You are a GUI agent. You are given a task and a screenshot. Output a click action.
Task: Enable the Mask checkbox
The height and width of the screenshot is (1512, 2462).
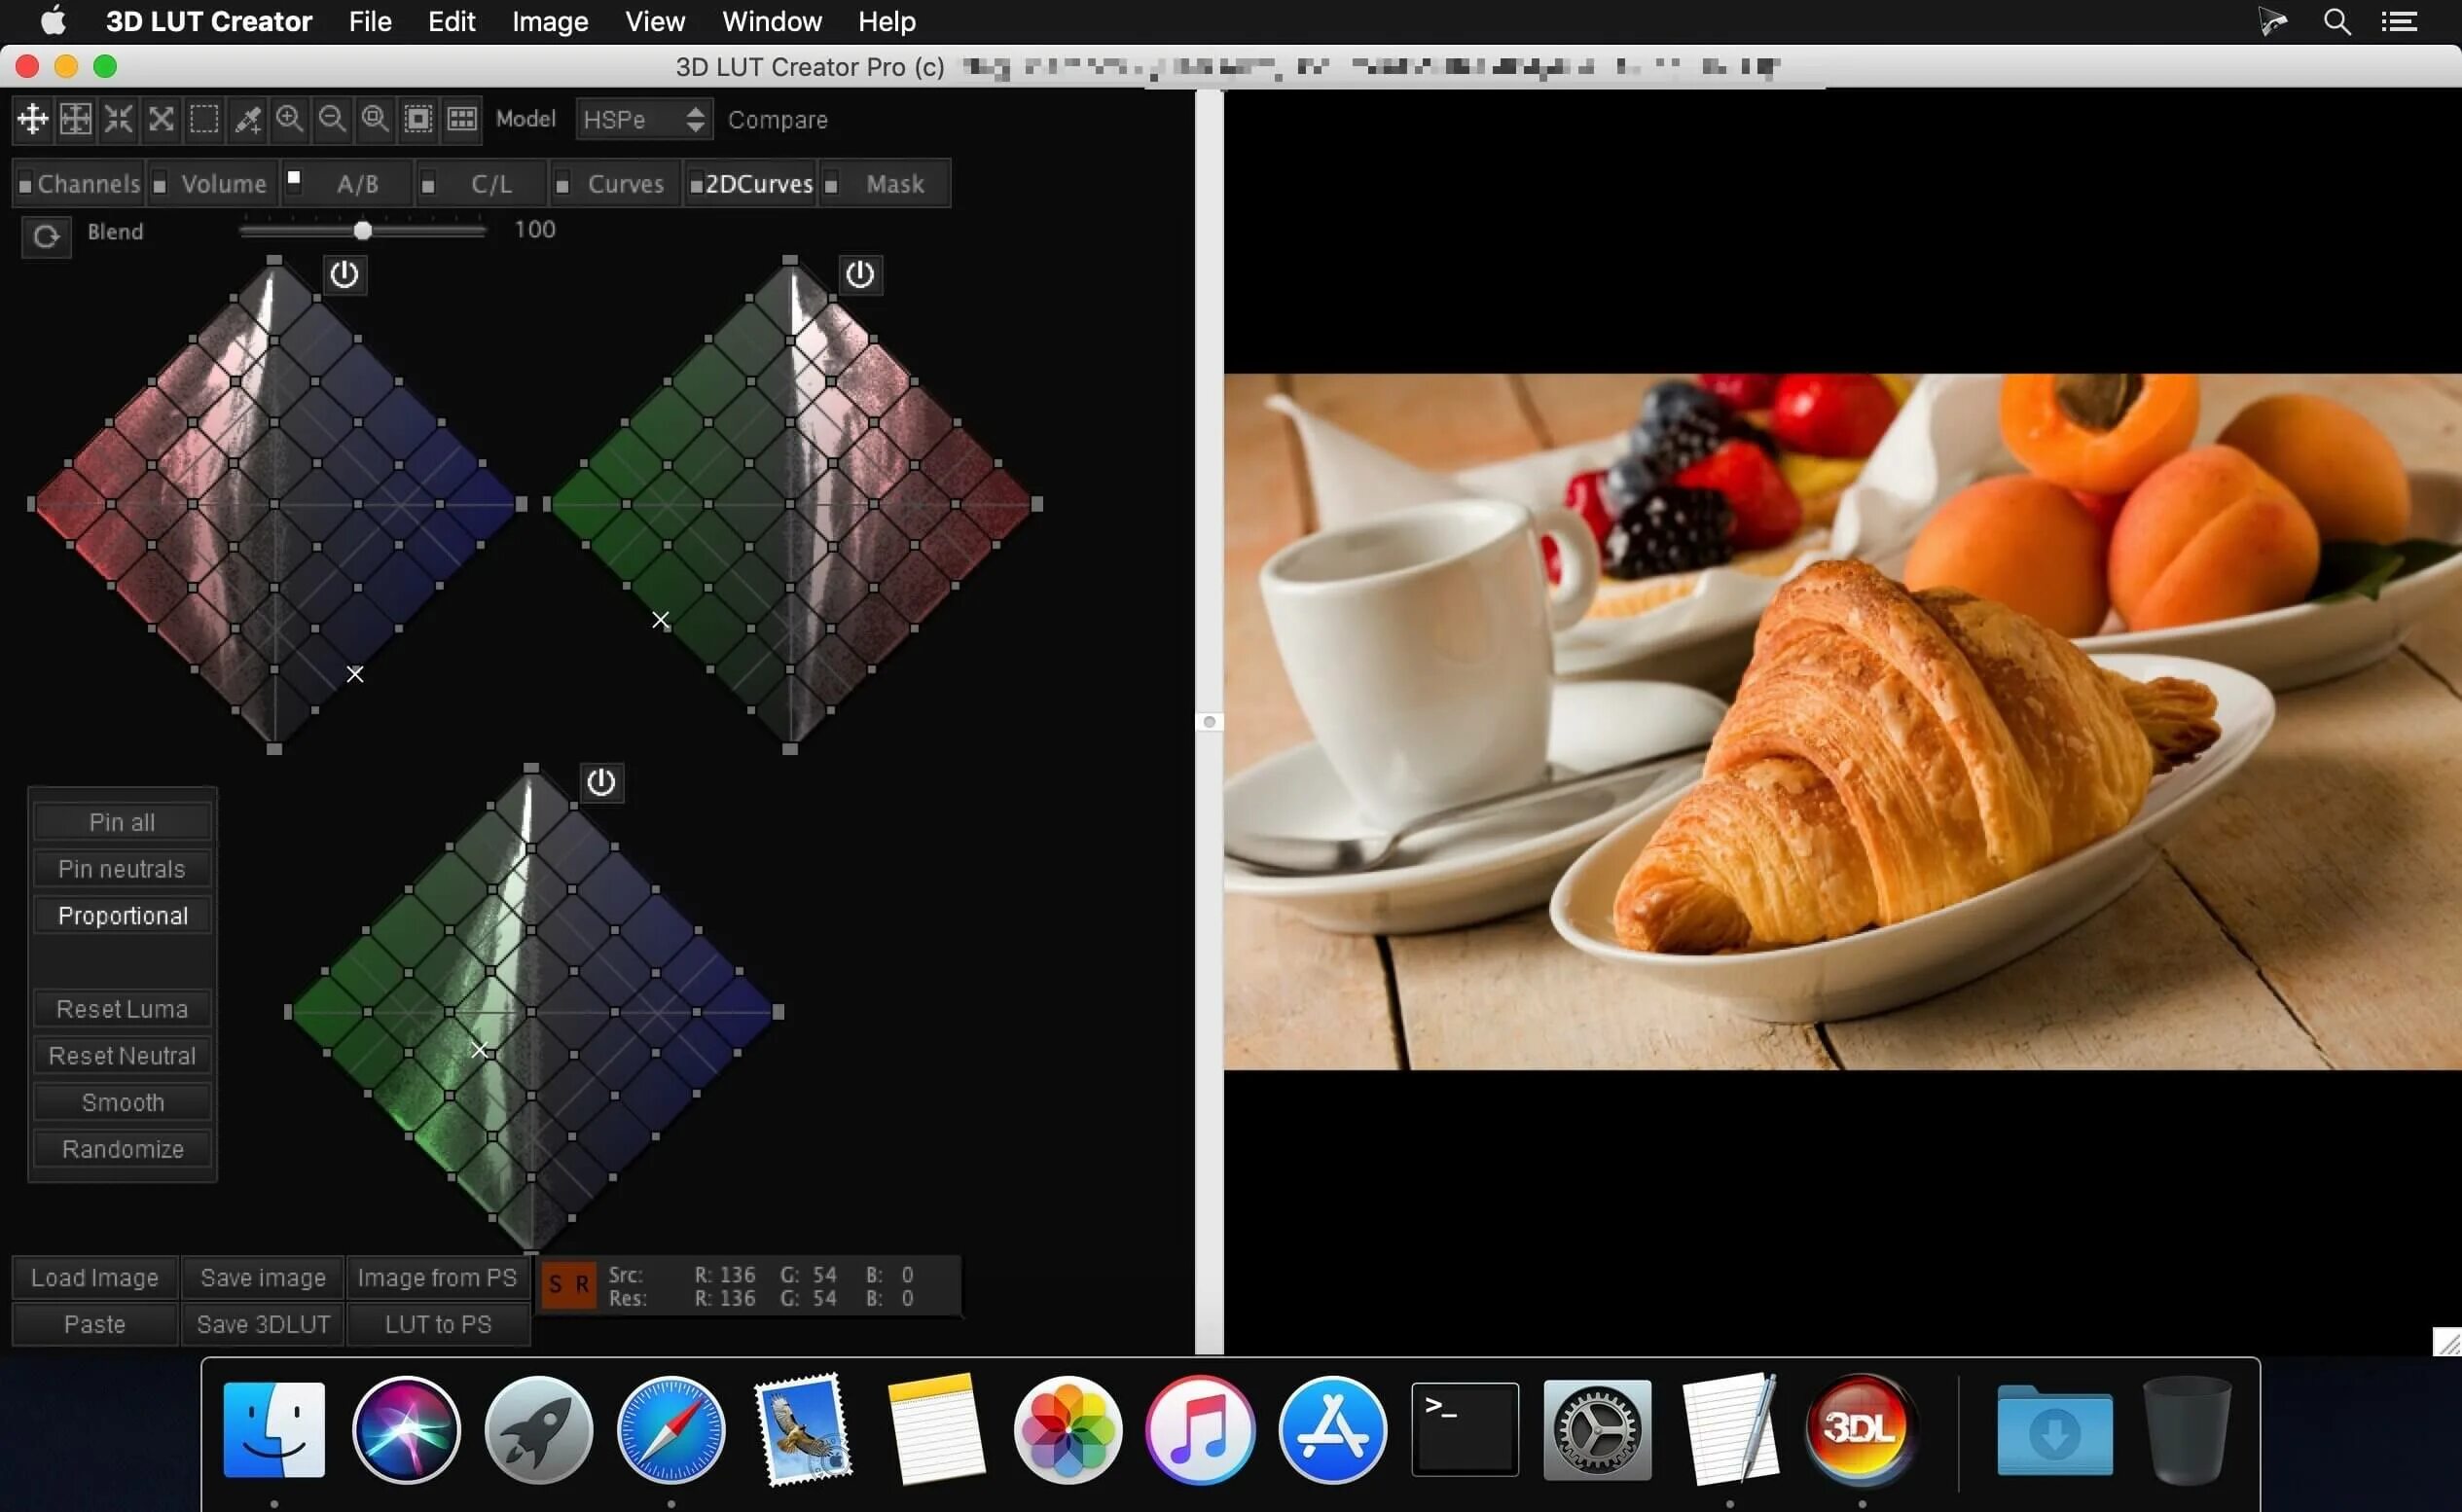[x=832, y=183]
